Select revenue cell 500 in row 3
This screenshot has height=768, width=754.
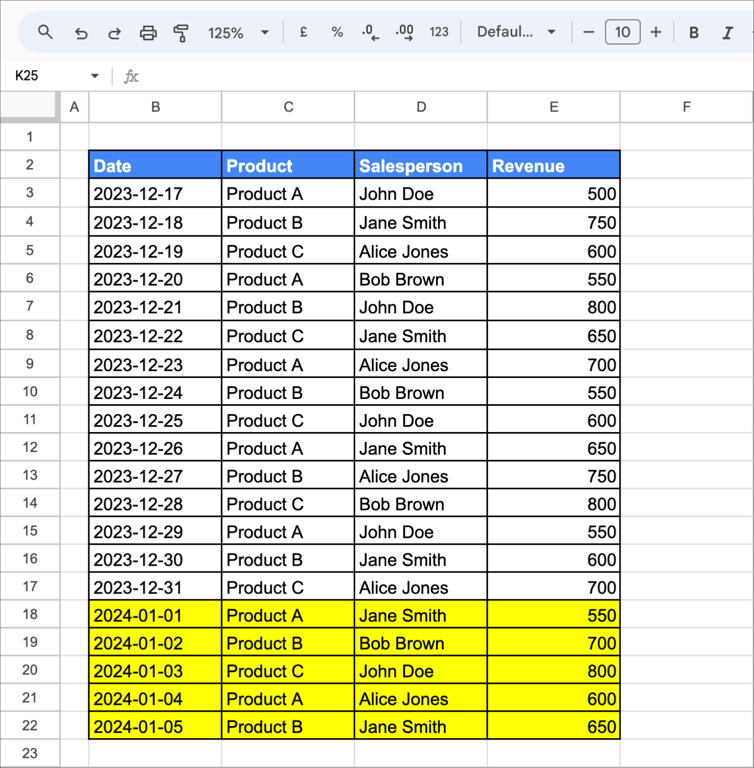coord(554,193)
